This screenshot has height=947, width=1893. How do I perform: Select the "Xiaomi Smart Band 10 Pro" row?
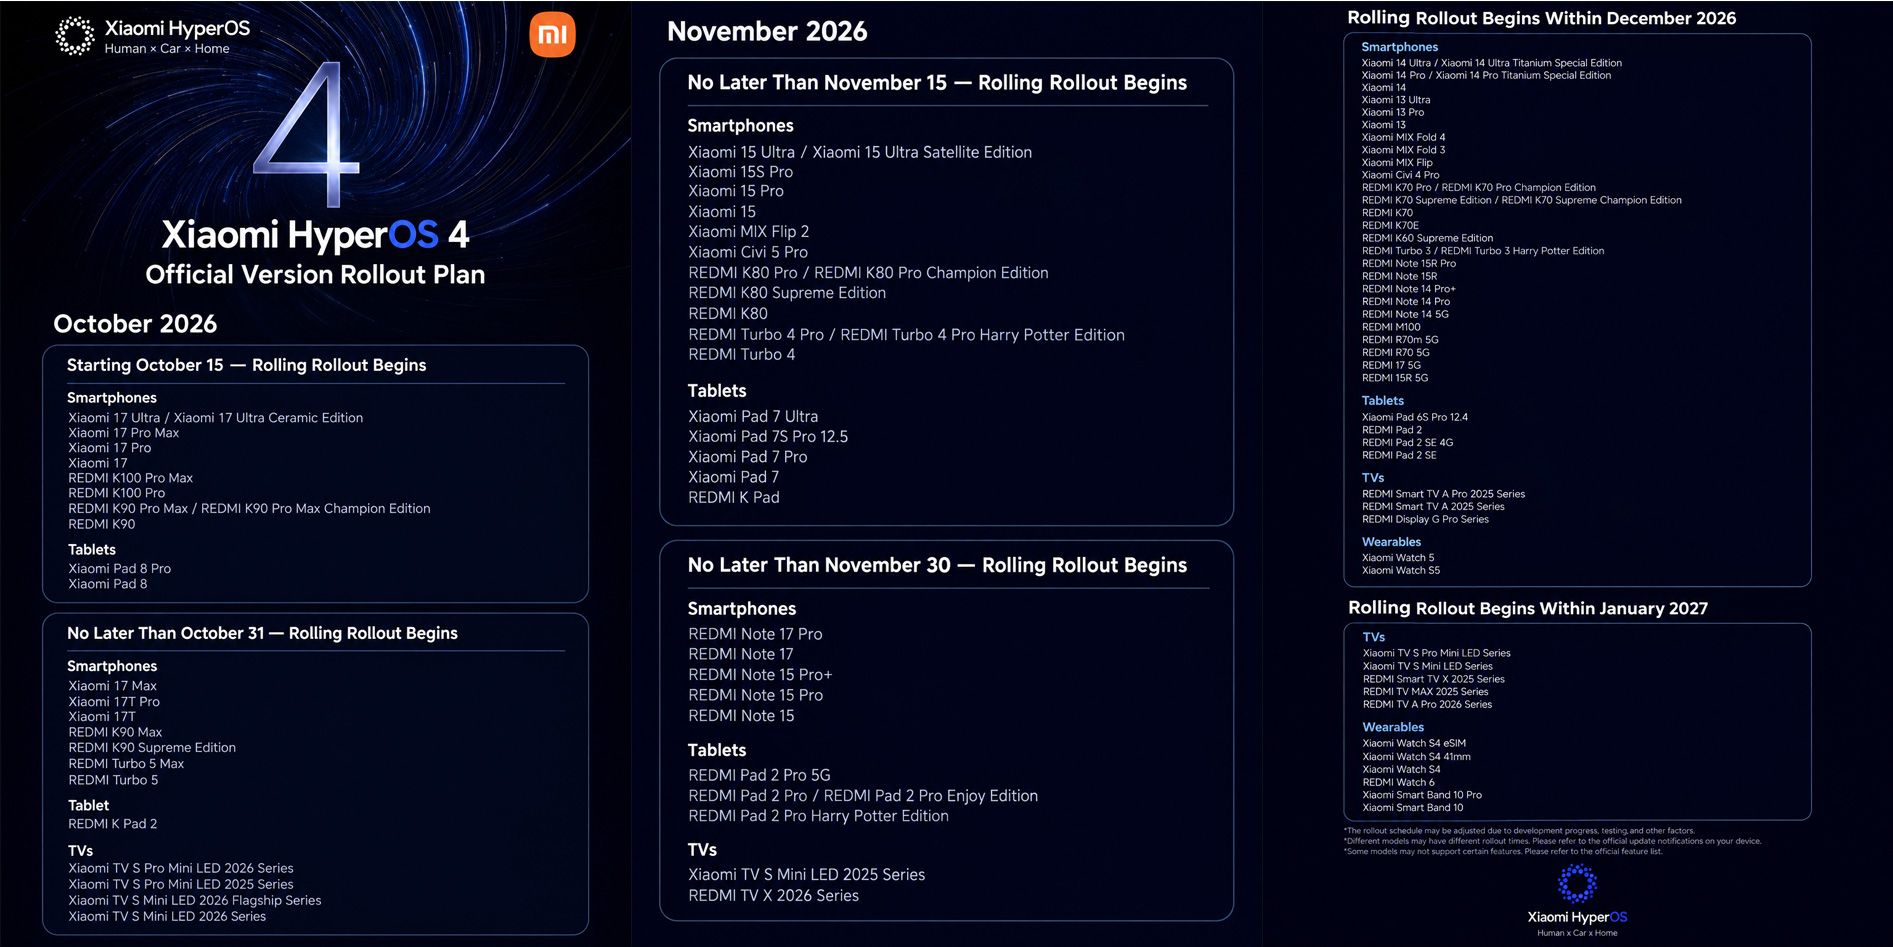click(x=1423, y=795)
